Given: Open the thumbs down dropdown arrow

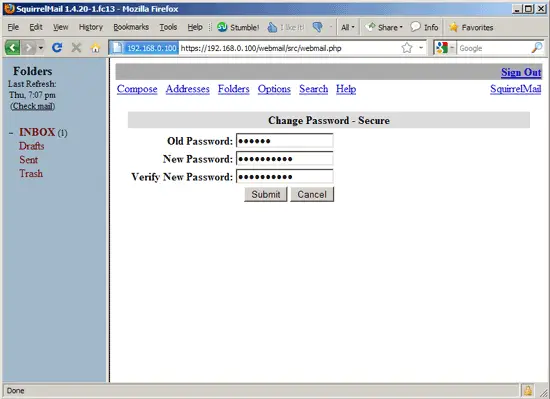Looking at the screenshot, I should point(330,27).
